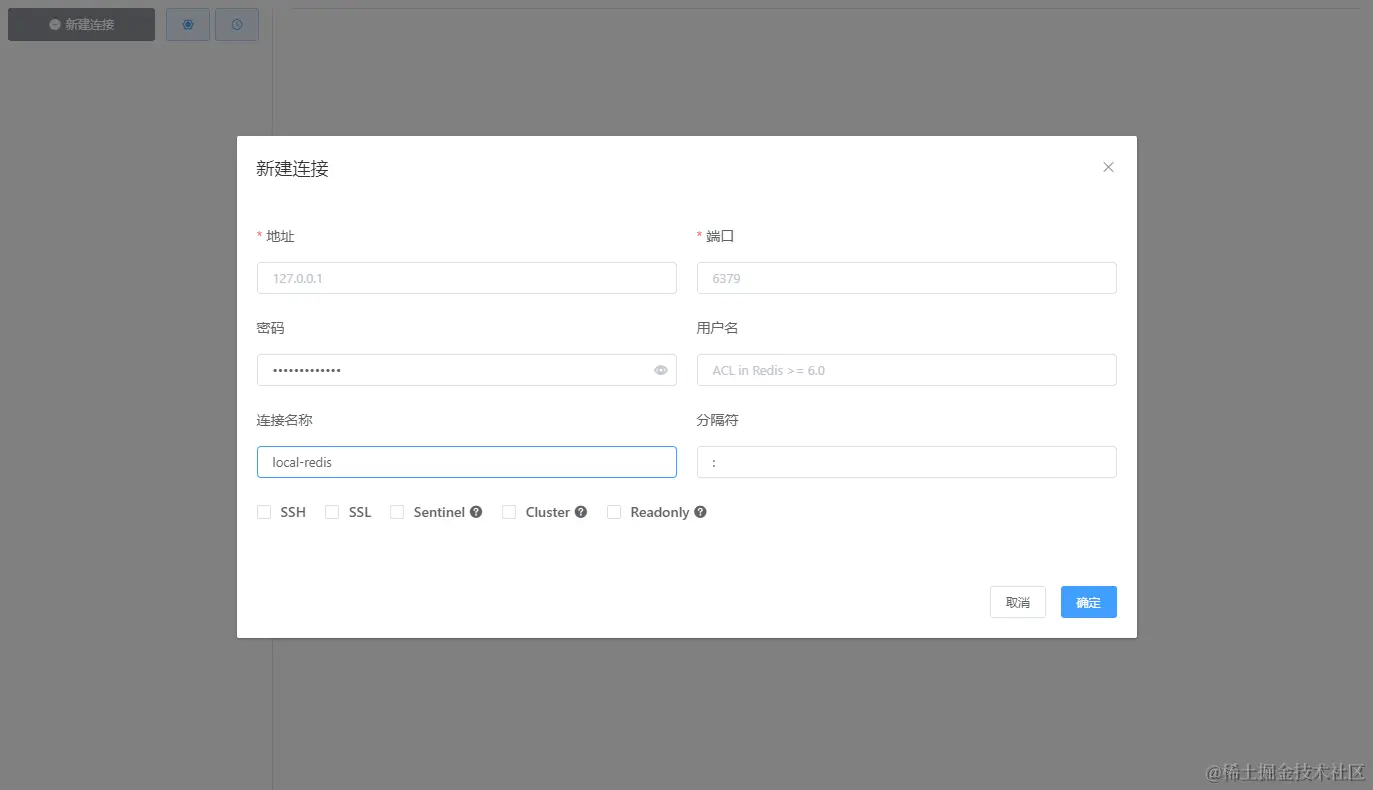The height and width of the screenshot is (790, 1373).
Task: Check the Readonly option
Action: (x=614, y=512)
